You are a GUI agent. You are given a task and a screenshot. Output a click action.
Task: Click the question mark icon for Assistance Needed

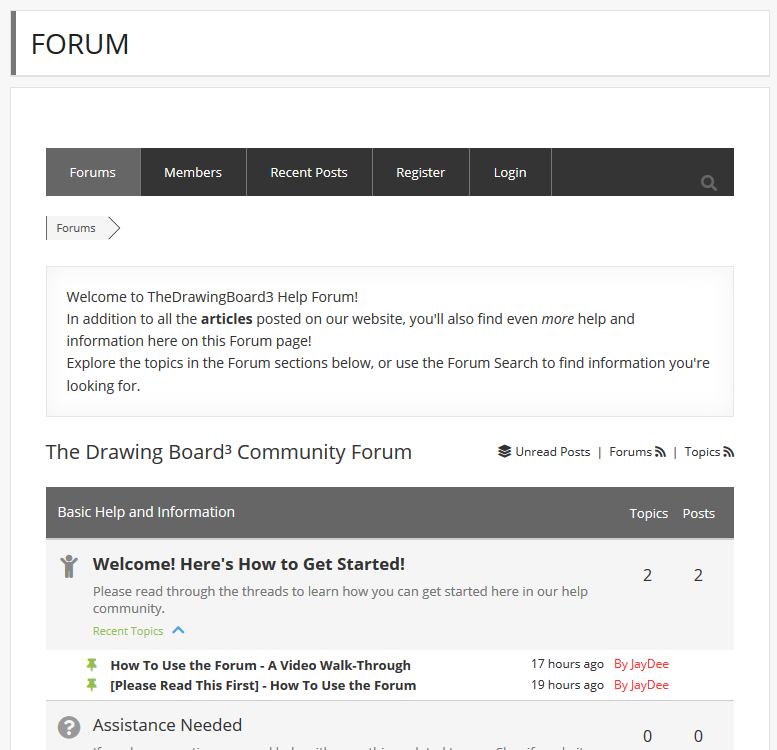click(x=69, y=727)
